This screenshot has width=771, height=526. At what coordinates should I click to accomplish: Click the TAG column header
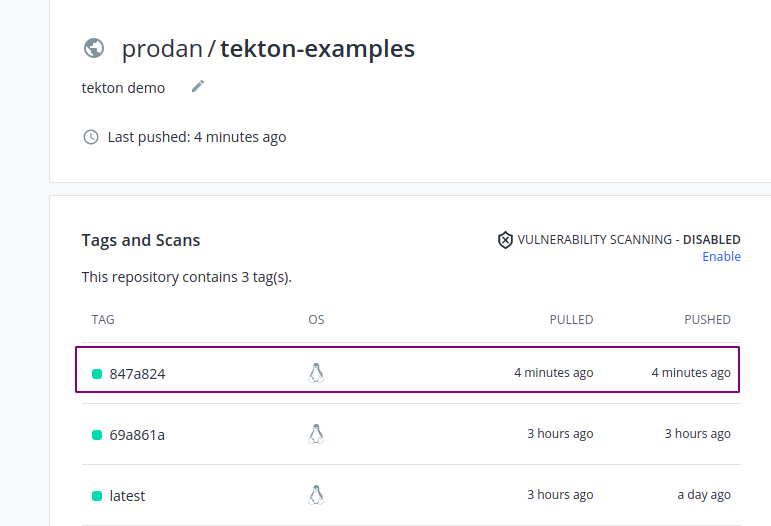click(103, 320)
